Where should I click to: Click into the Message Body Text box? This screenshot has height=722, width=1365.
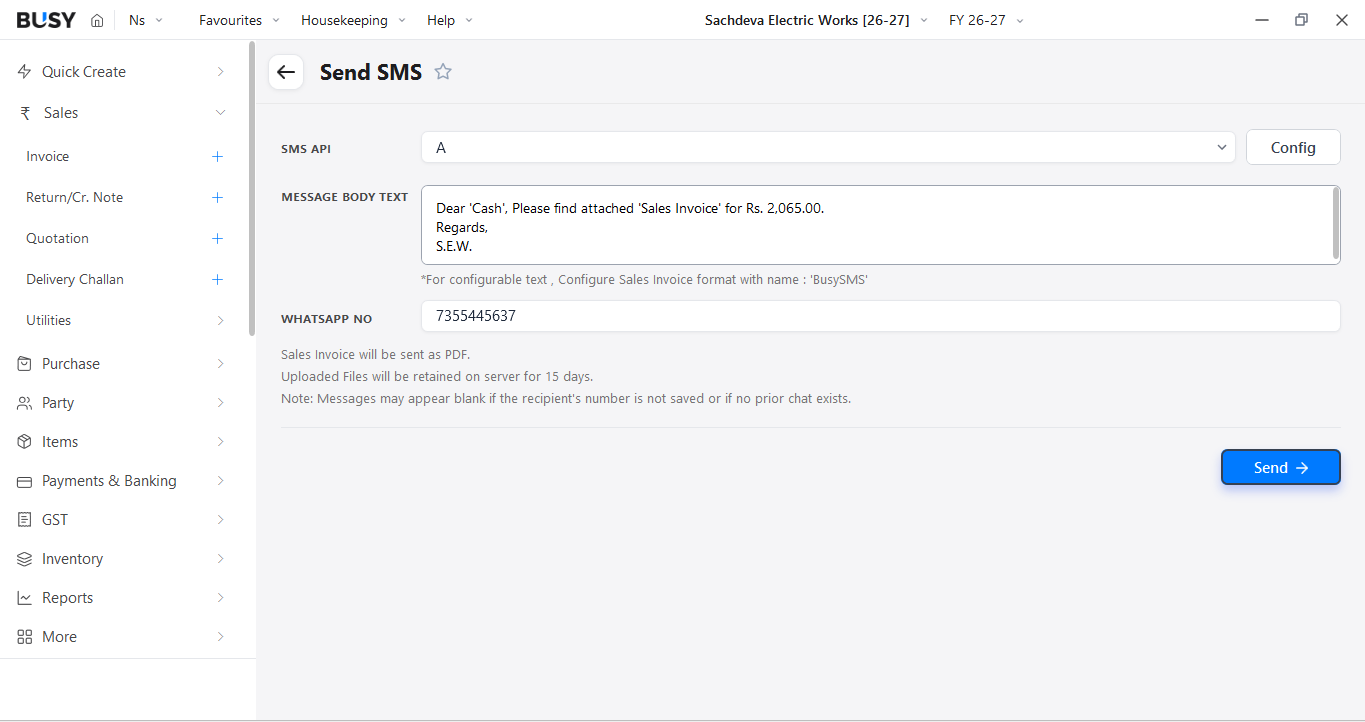point(880,225)
